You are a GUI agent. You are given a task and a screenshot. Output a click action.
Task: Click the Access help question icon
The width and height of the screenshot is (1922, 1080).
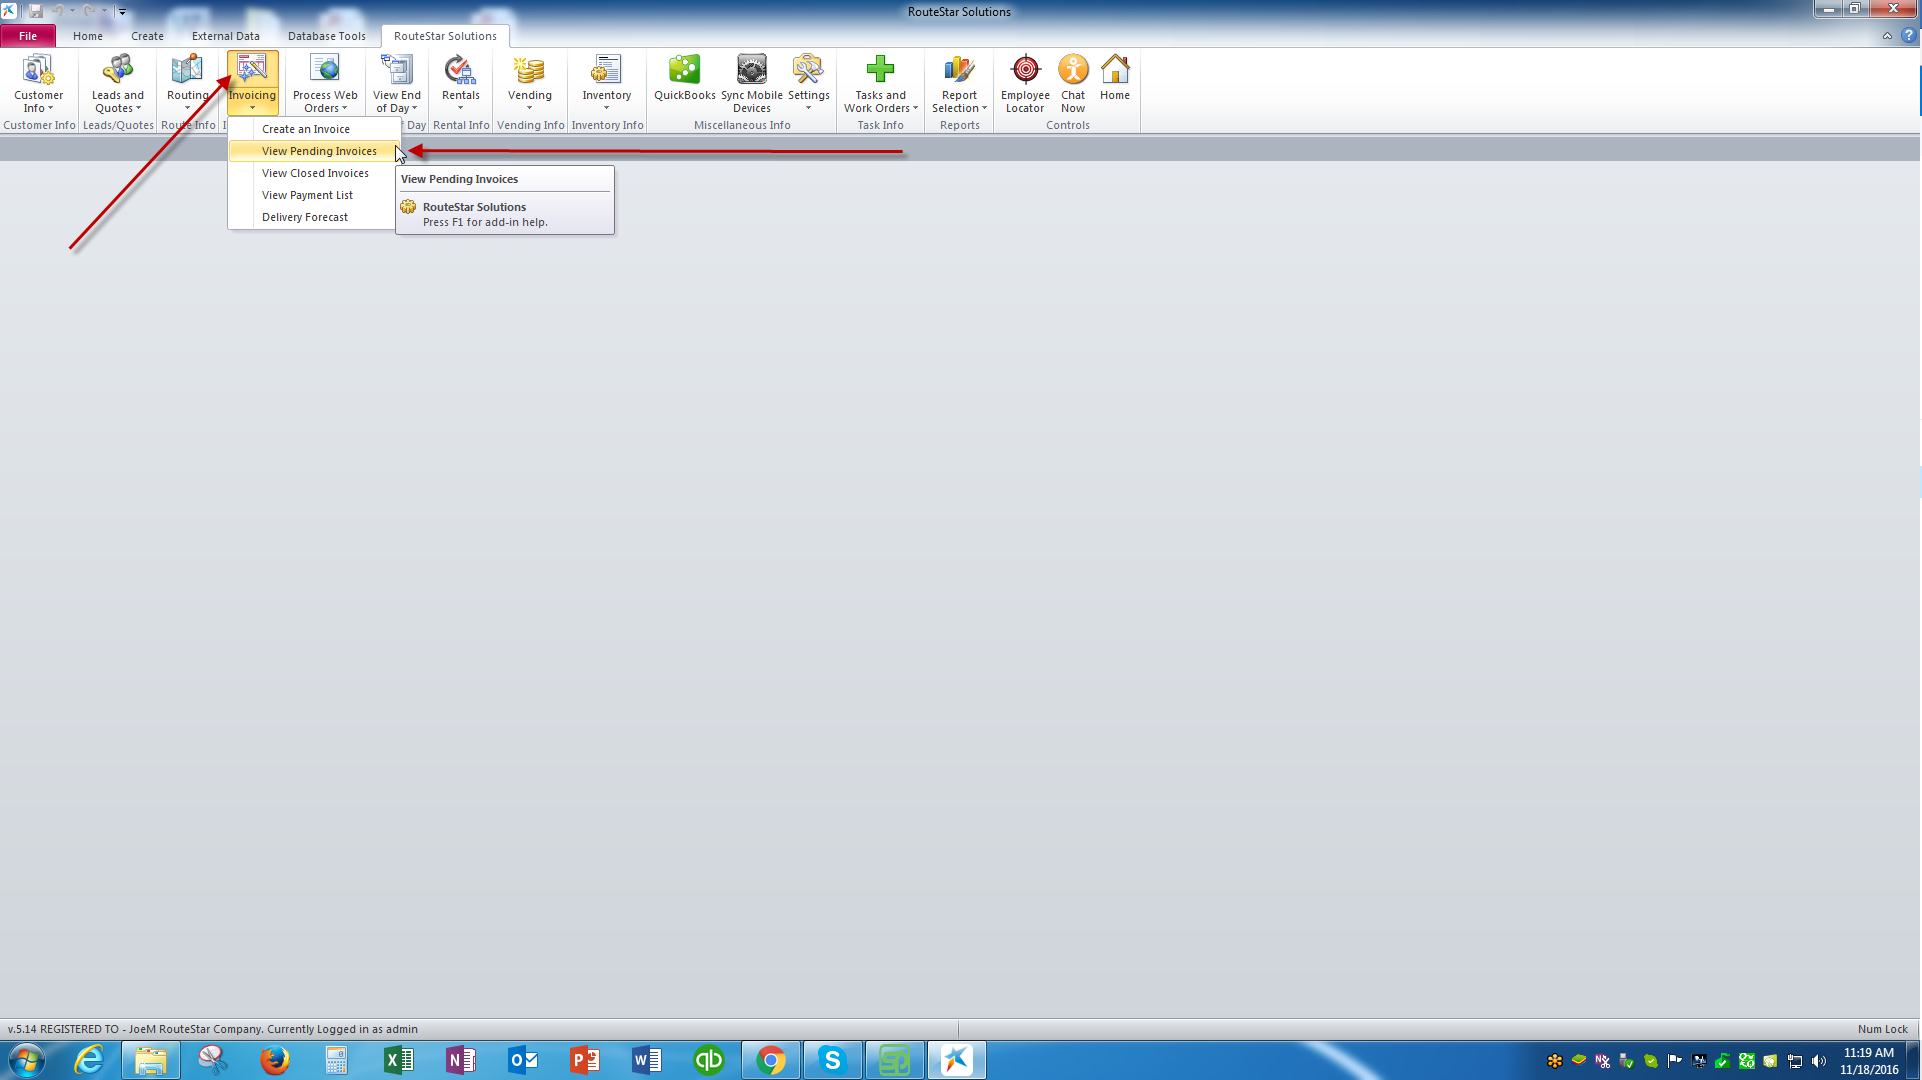[x=1908, y=36]
